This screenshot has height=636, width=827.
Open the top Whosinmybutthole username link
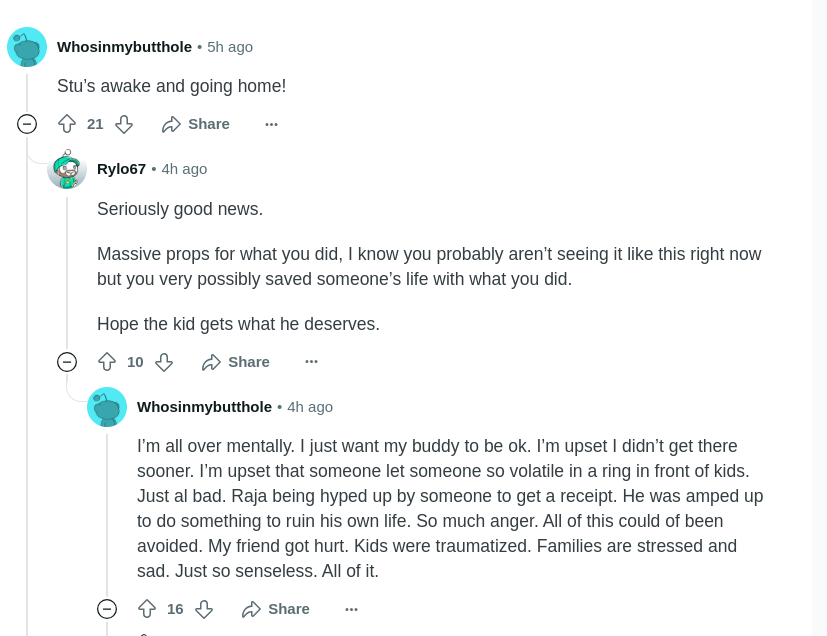(124, 47)
